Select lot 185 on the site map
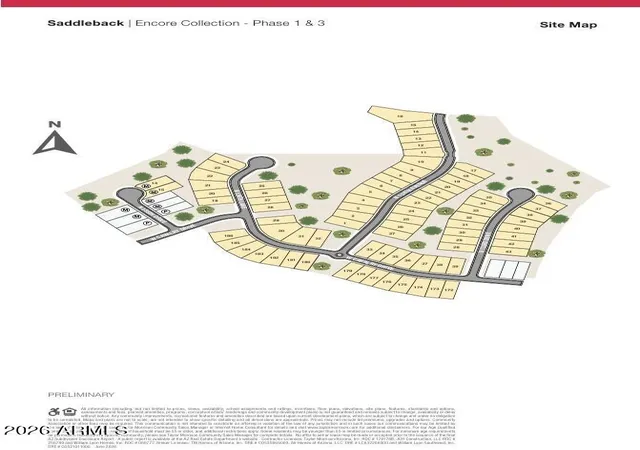This screenshot has height=450, width=640. pyautogui.click(x=236, y=243)
